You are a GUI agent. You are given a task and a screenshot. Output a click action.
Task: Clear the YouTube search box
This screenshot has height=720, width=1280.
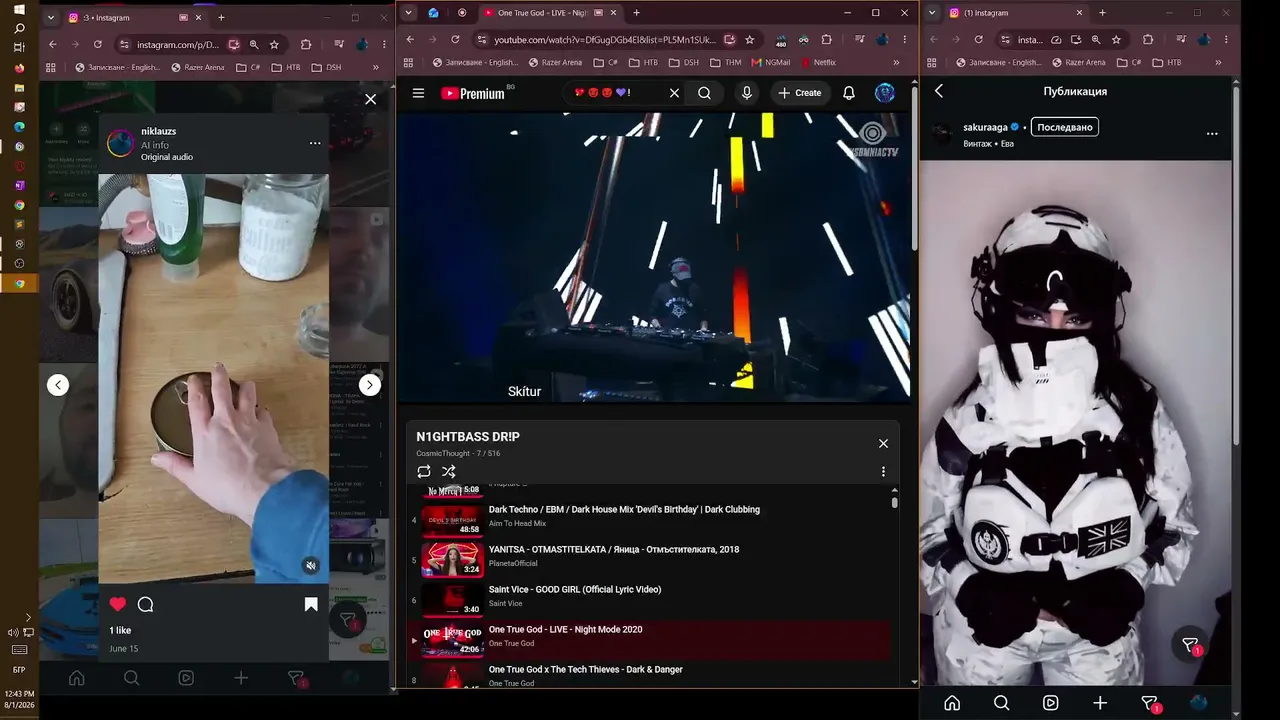(674, 93)
